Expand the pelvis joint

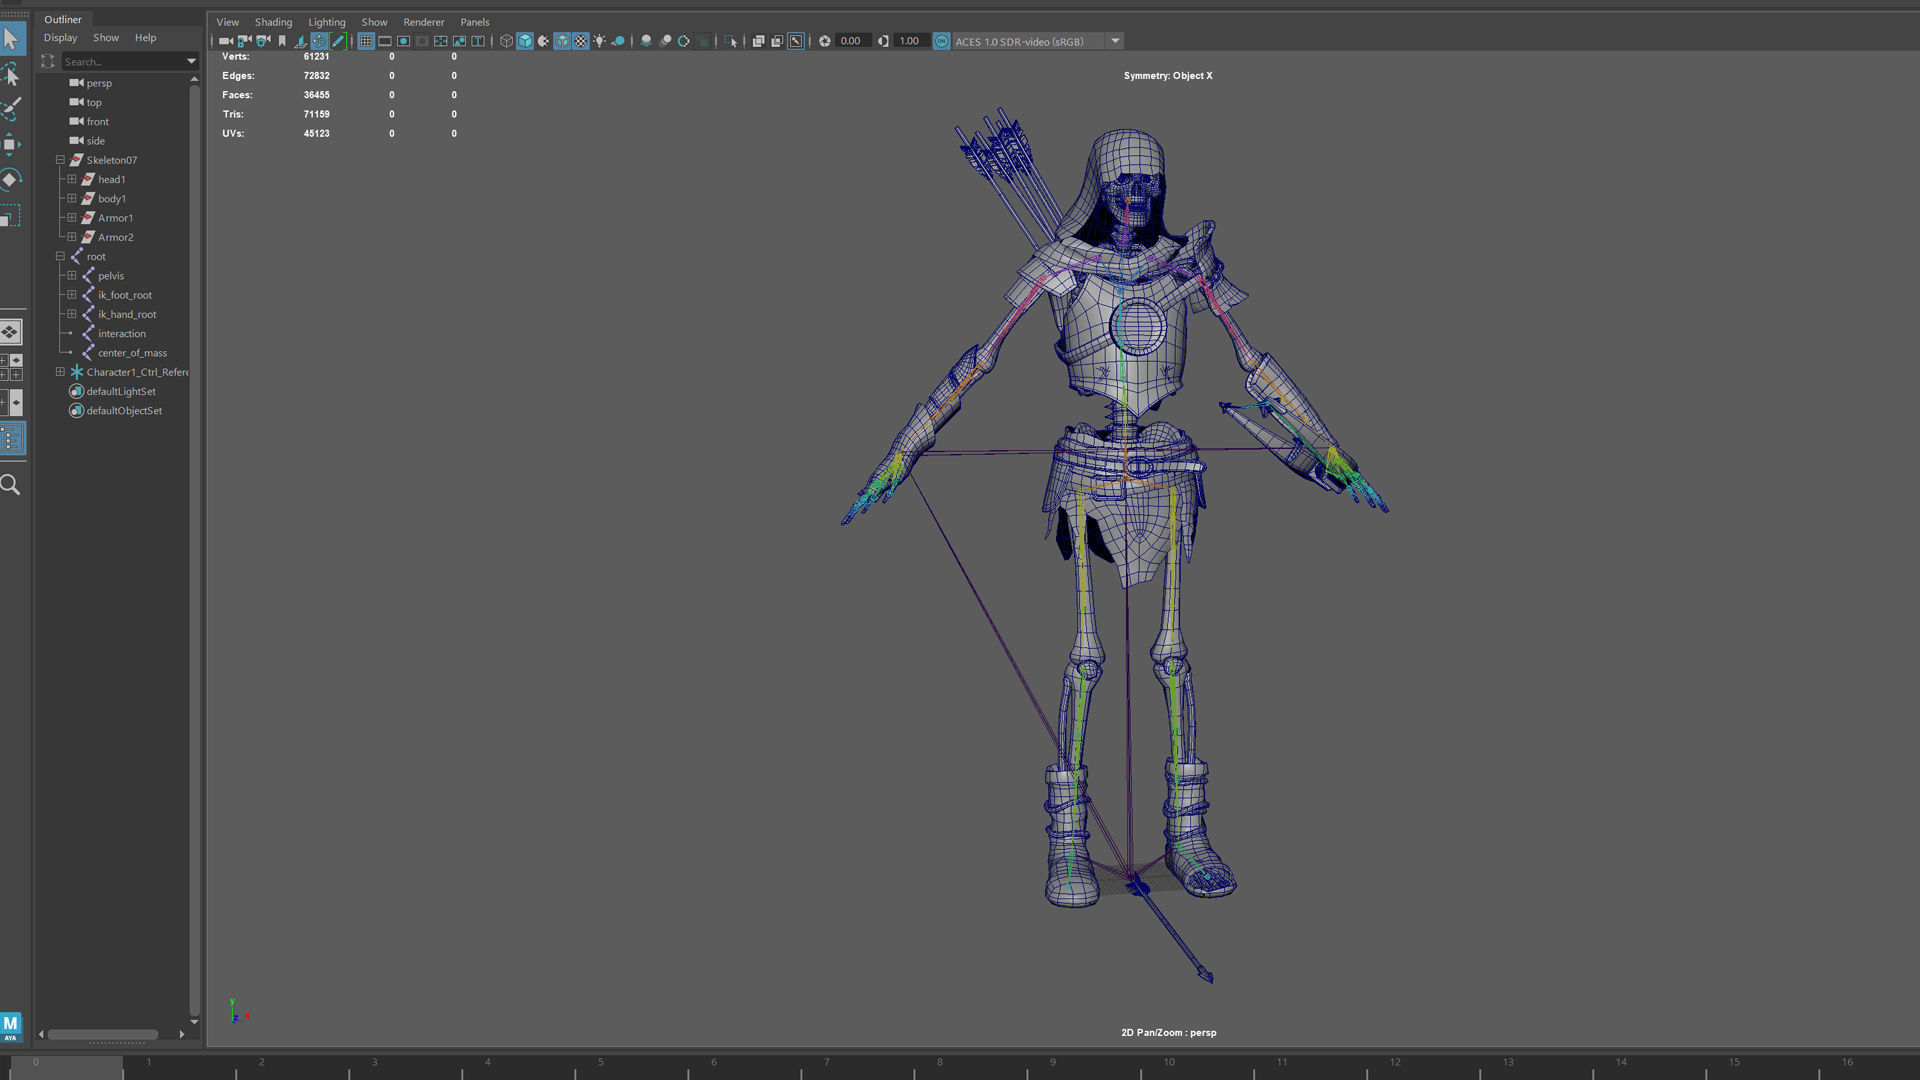pos(72,275)
